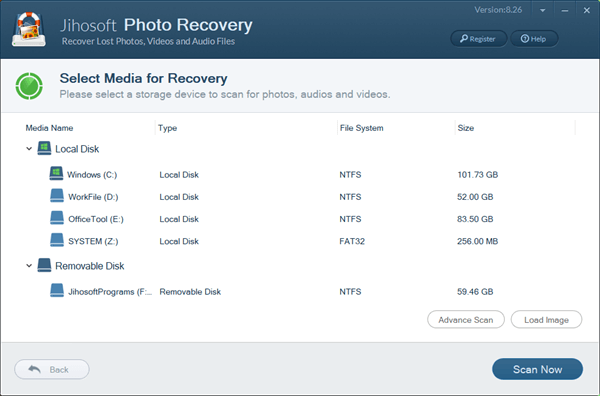
Task: Click Local Disk type in the WorkFile (D:) row
Action: [x=179, y=197]
